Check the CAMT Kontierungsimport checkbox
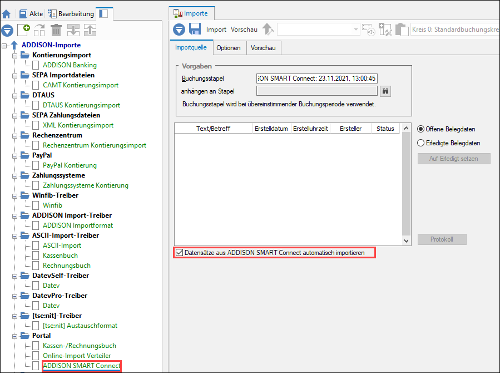500x373 pixels. (x=36, y=85)
